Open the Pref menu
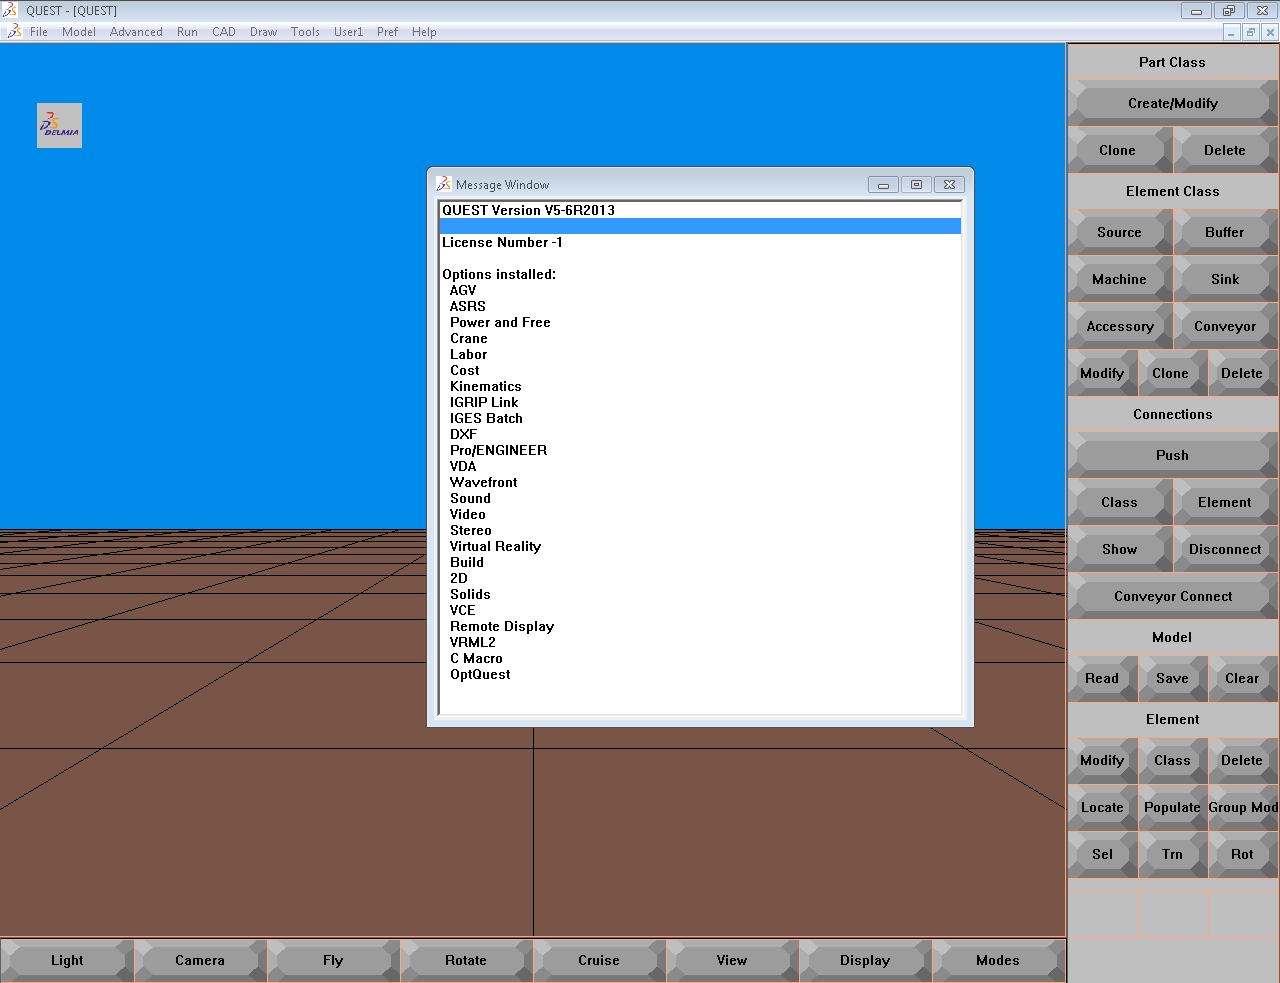1280x983 pixels. 387,32
